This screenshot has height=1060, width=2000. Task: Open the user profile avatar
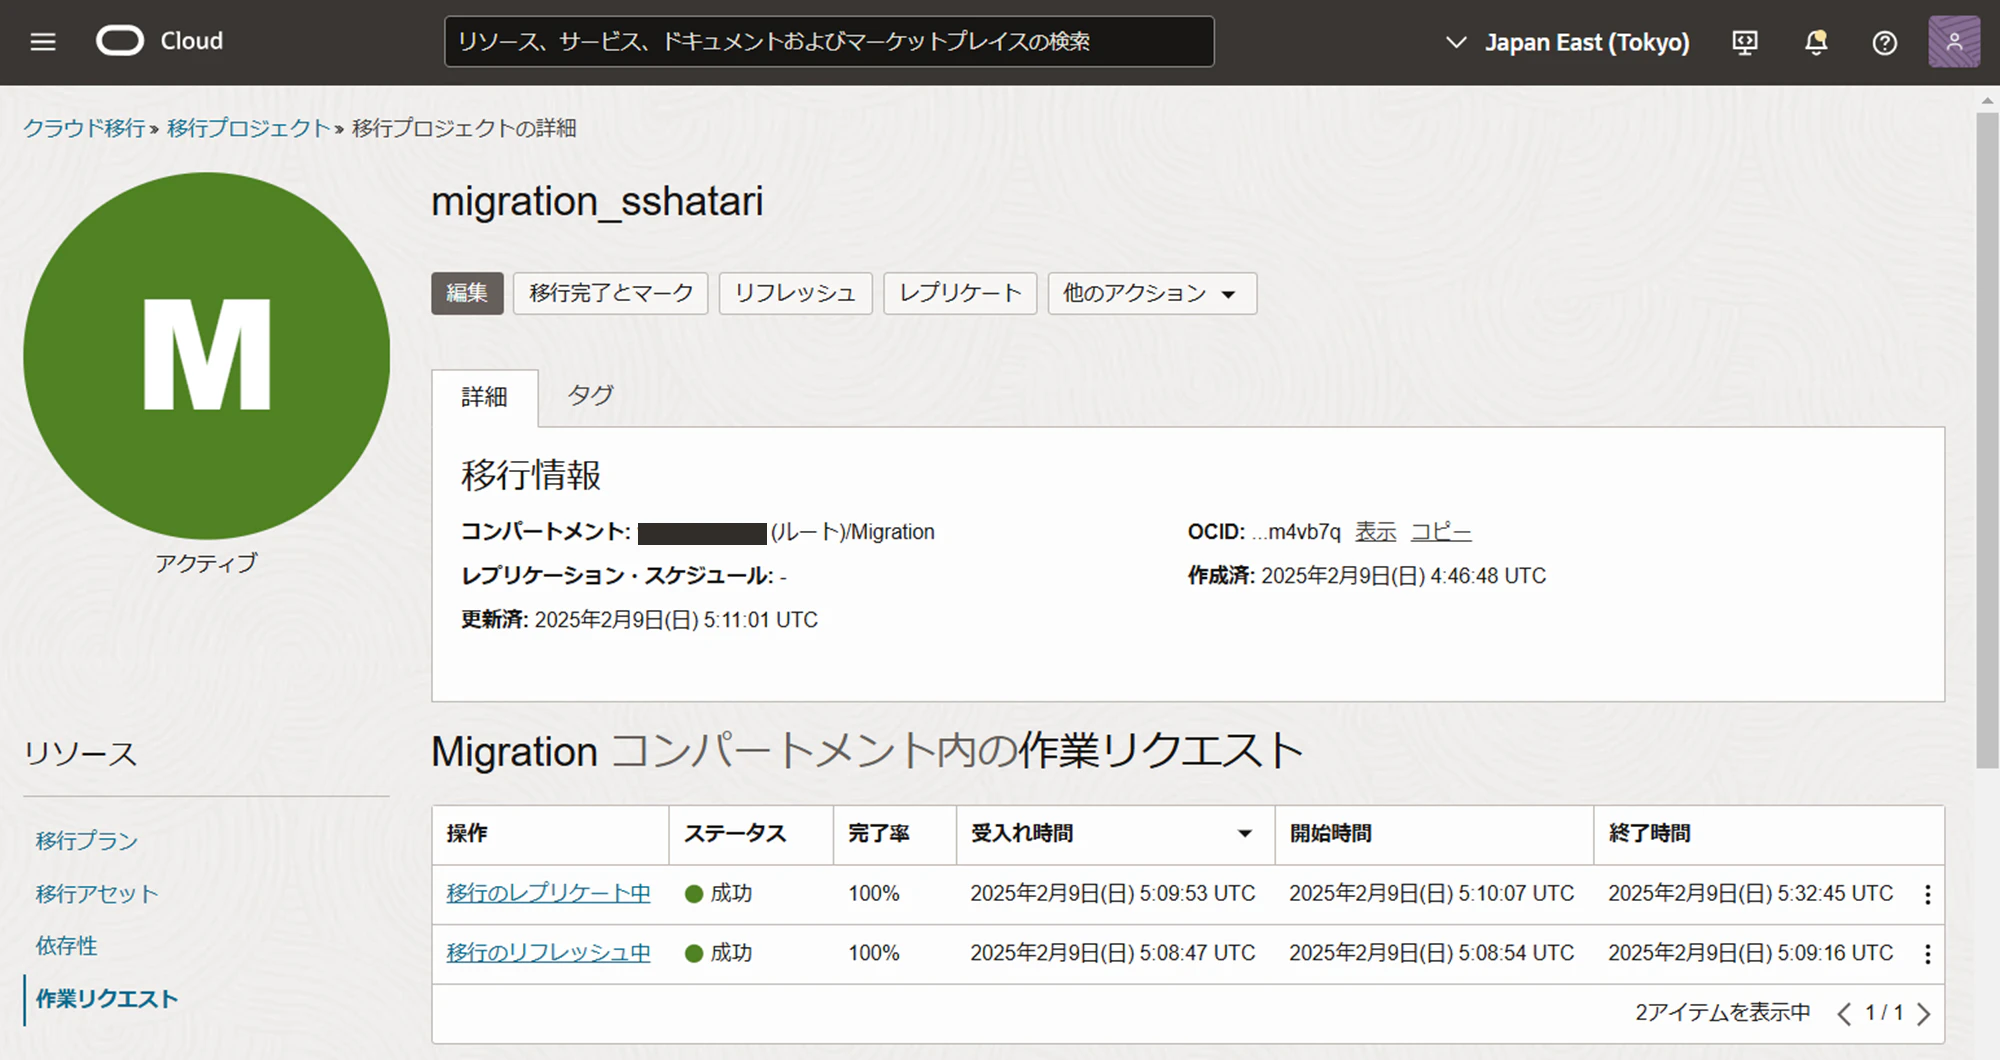tap(1954, 42)
